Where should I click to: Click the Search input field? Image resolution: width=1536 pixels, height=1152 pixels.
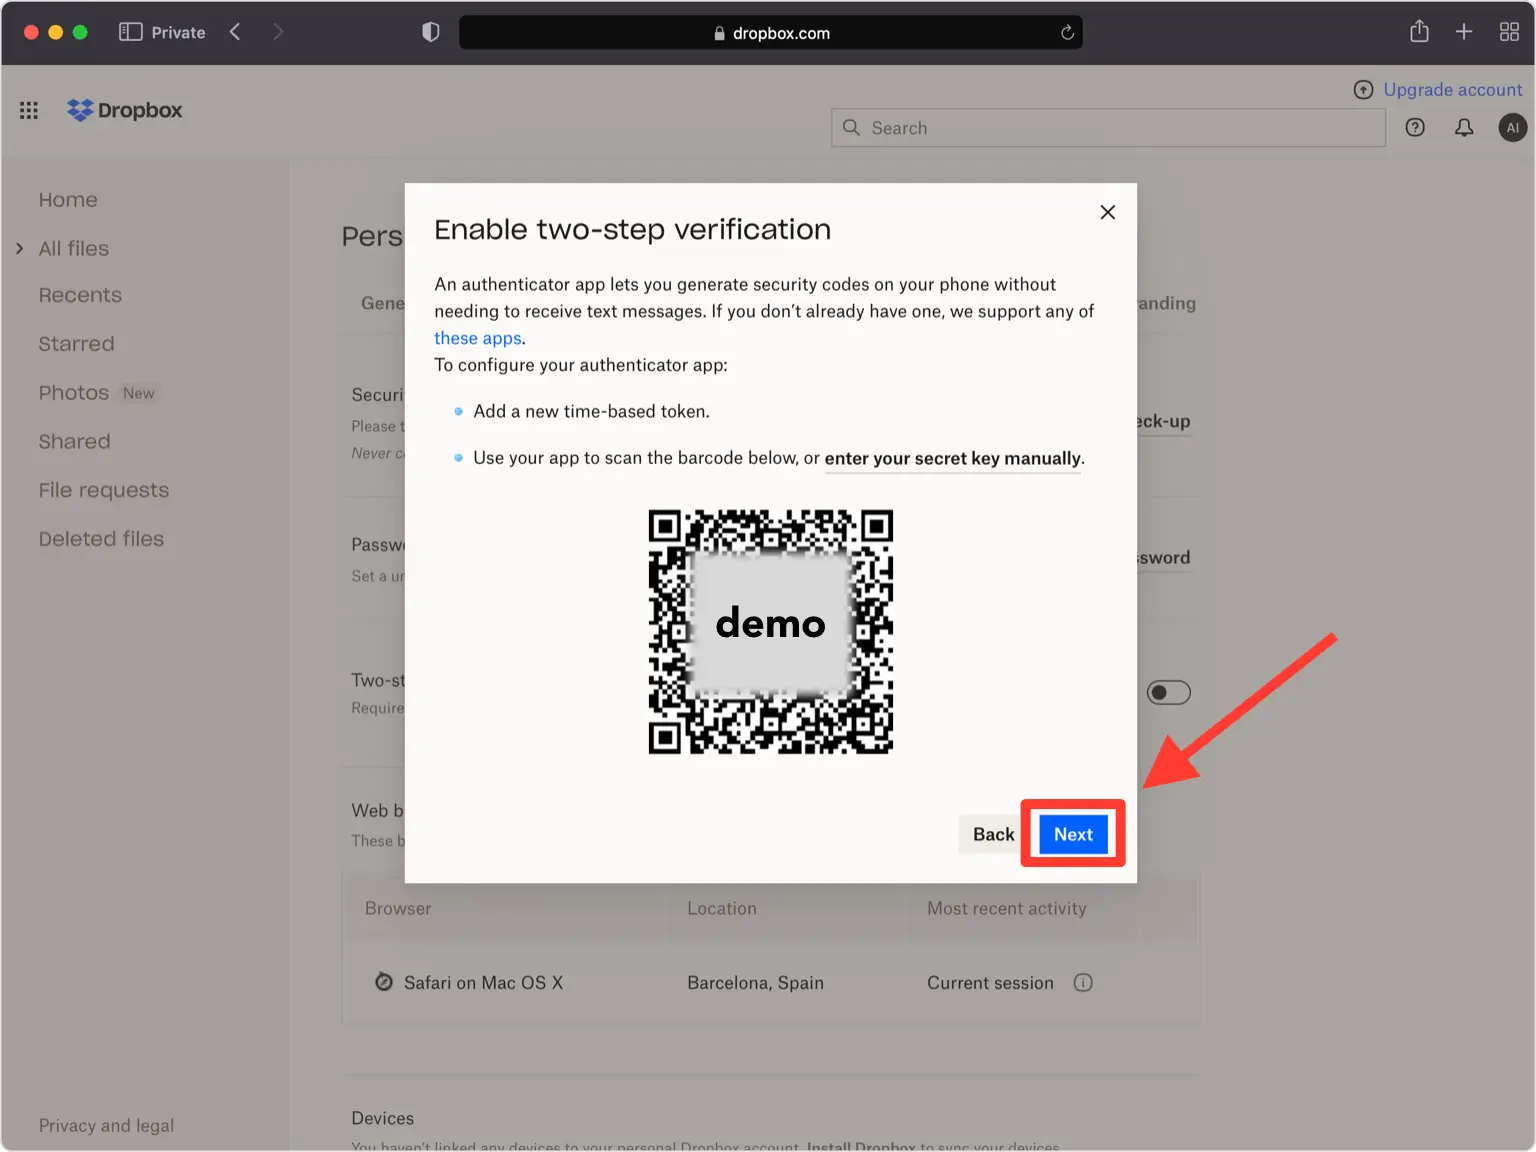(1108, 128)
